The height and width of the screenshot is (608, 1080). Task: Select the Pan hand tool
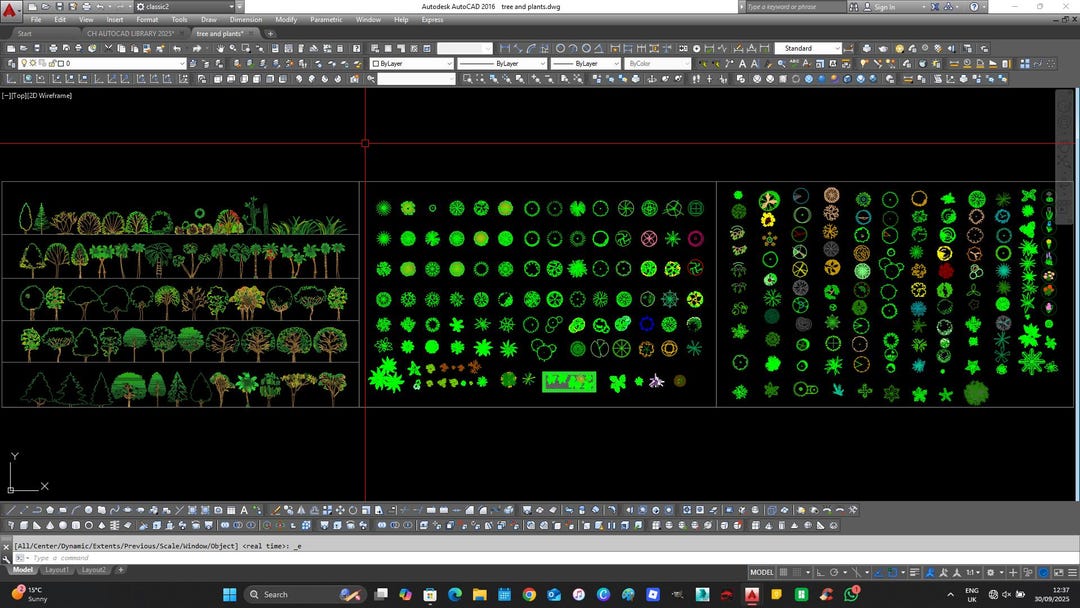(x=220, y=48)
